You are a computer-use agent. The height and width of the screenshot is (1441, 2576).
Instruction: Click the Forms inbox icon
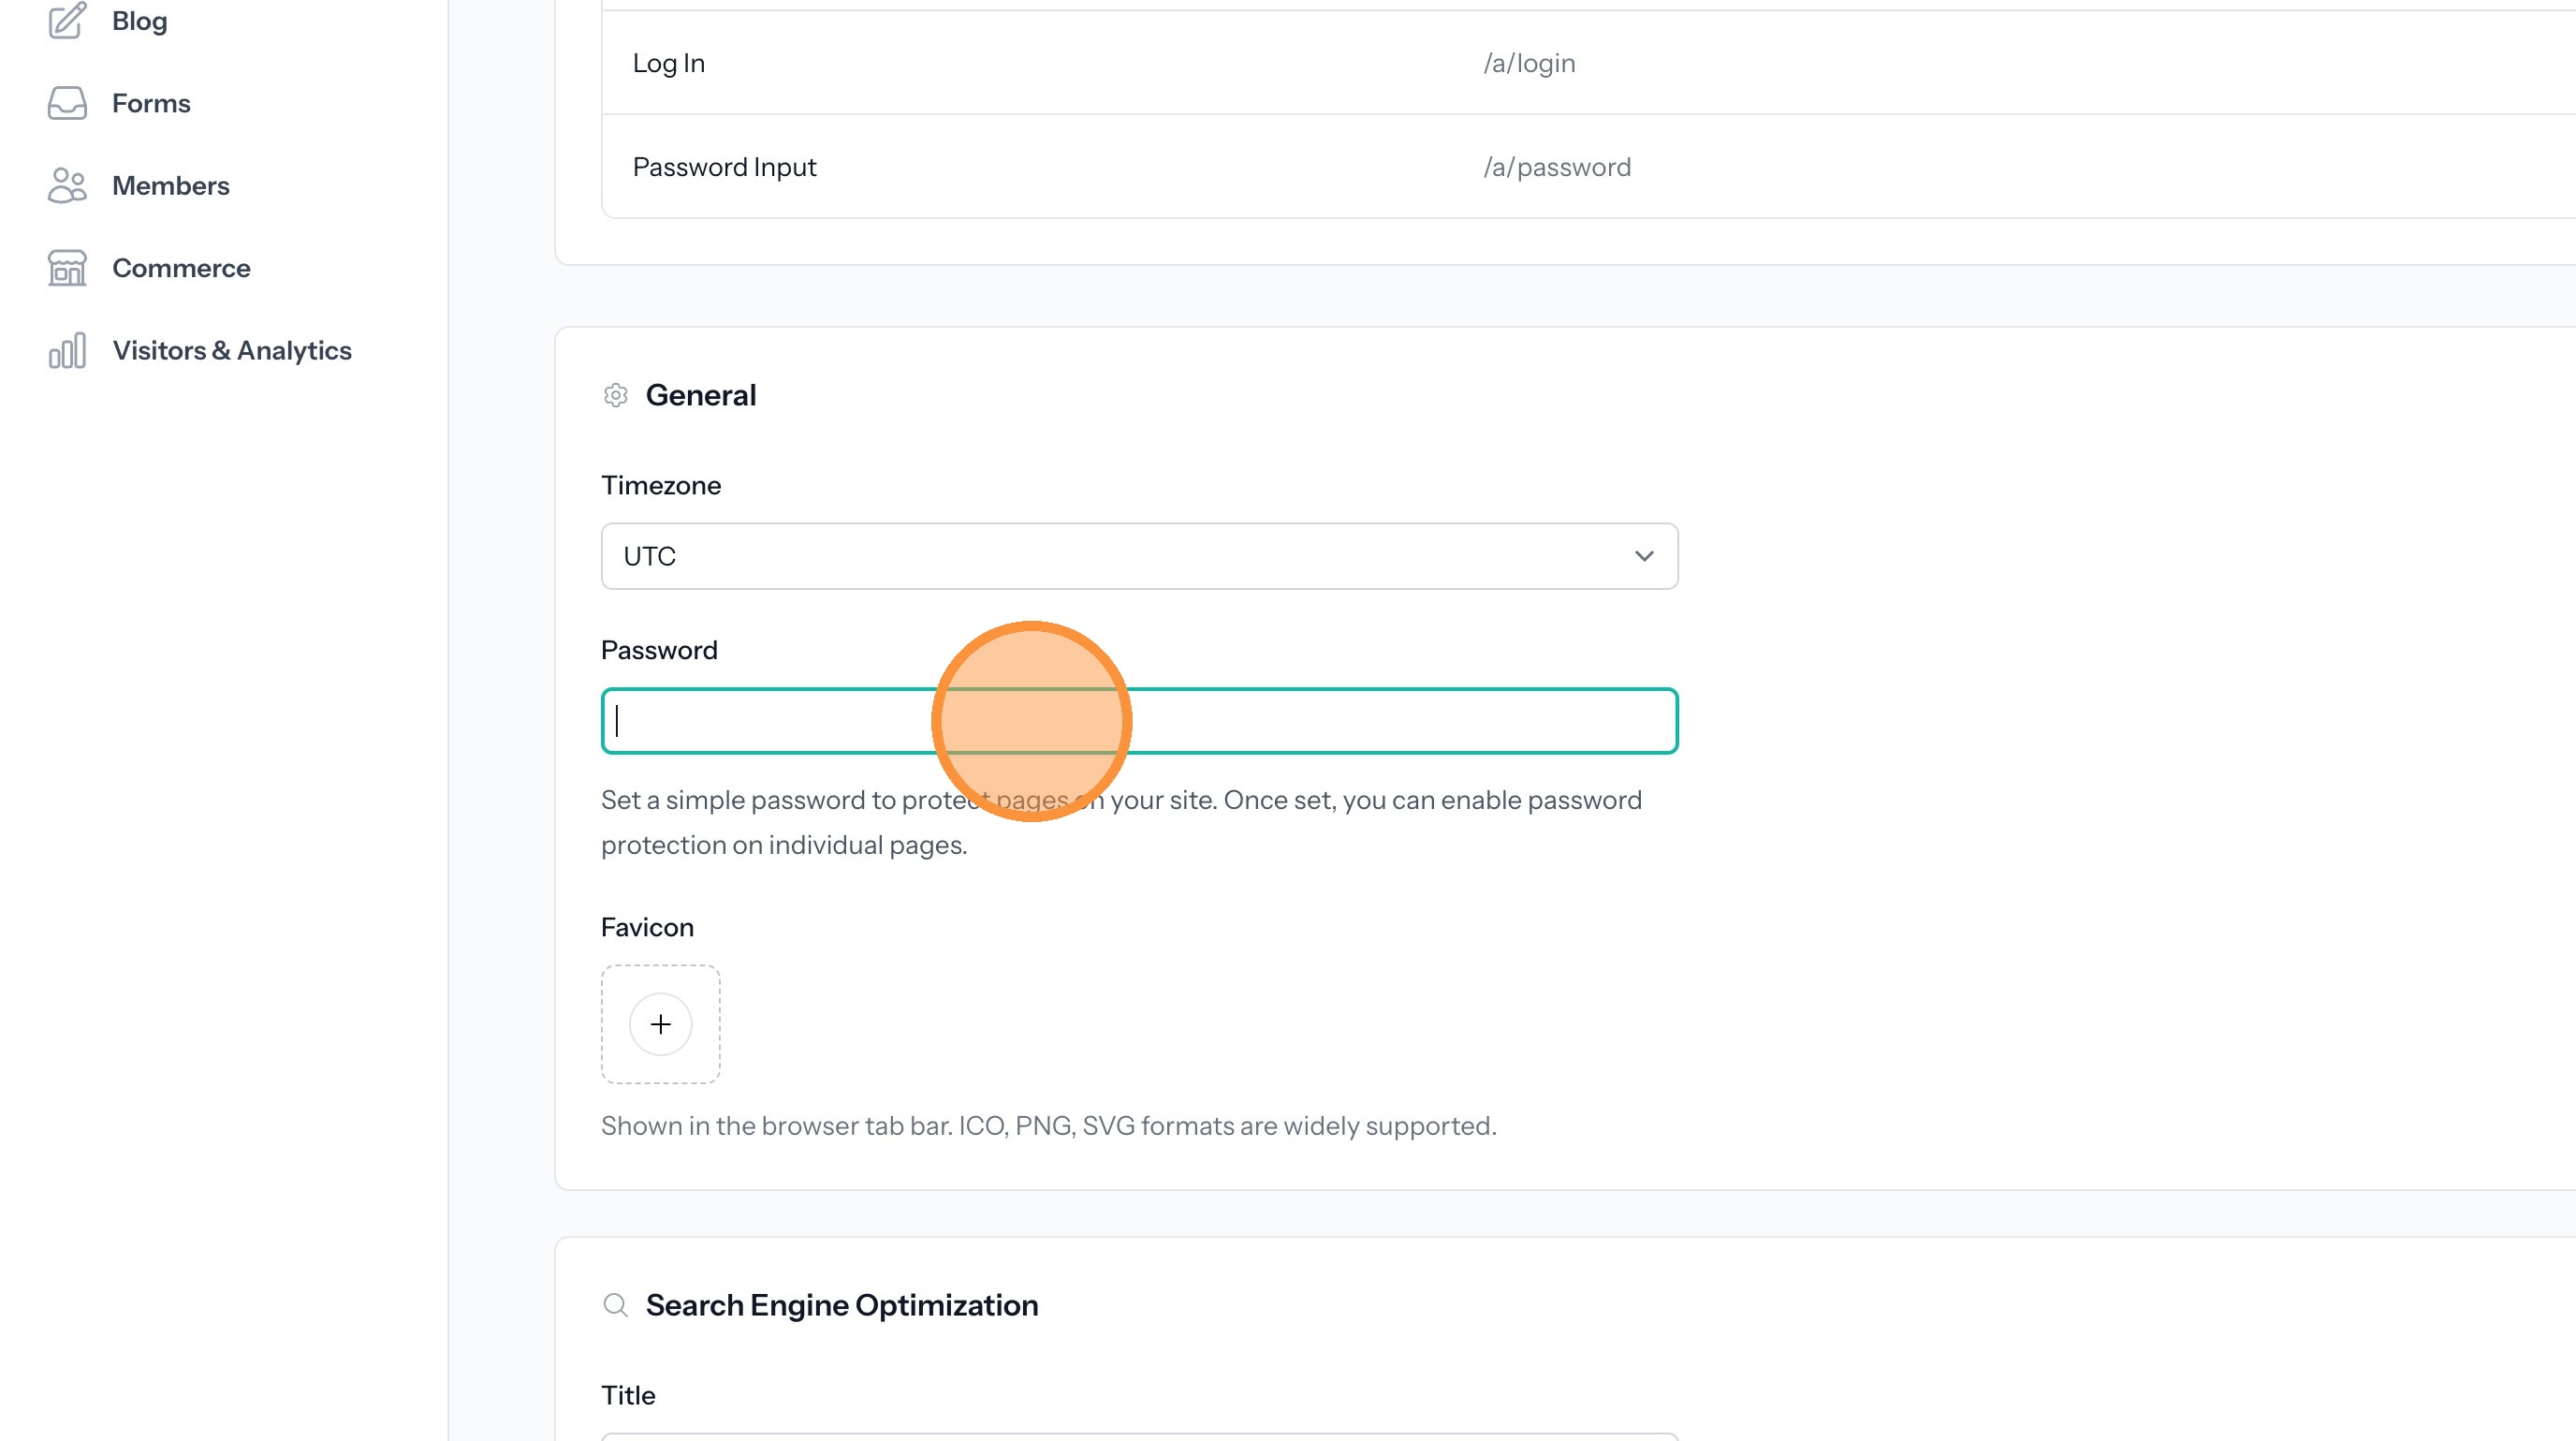[67, 103]
